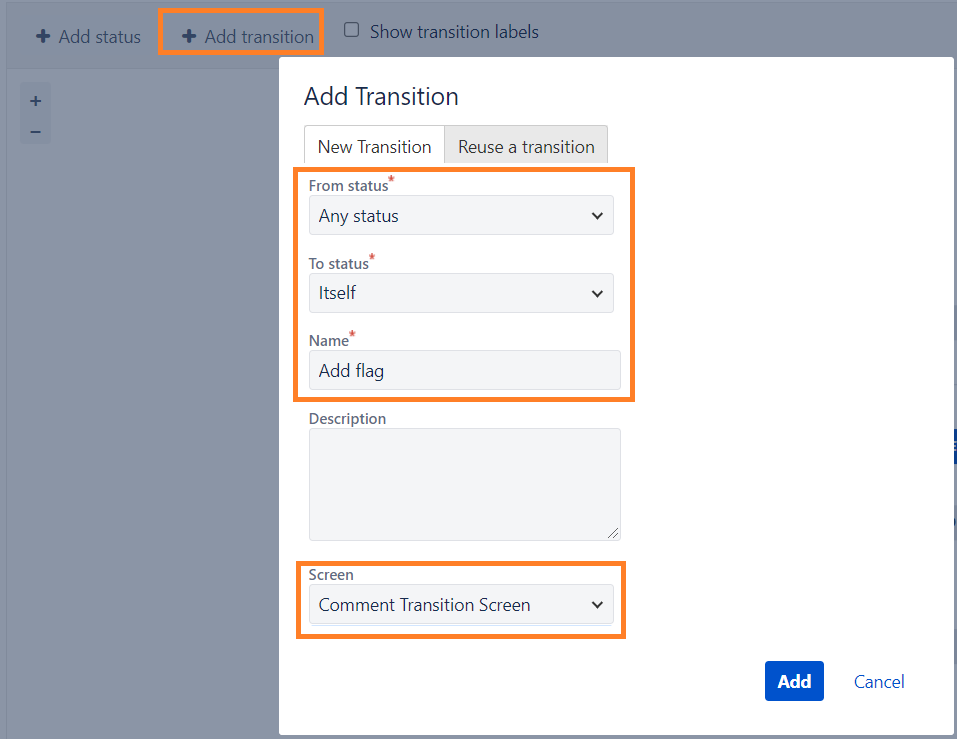Click the blue Add button
Viewport: 957px width, 739px height.
(x=794, y=681)
